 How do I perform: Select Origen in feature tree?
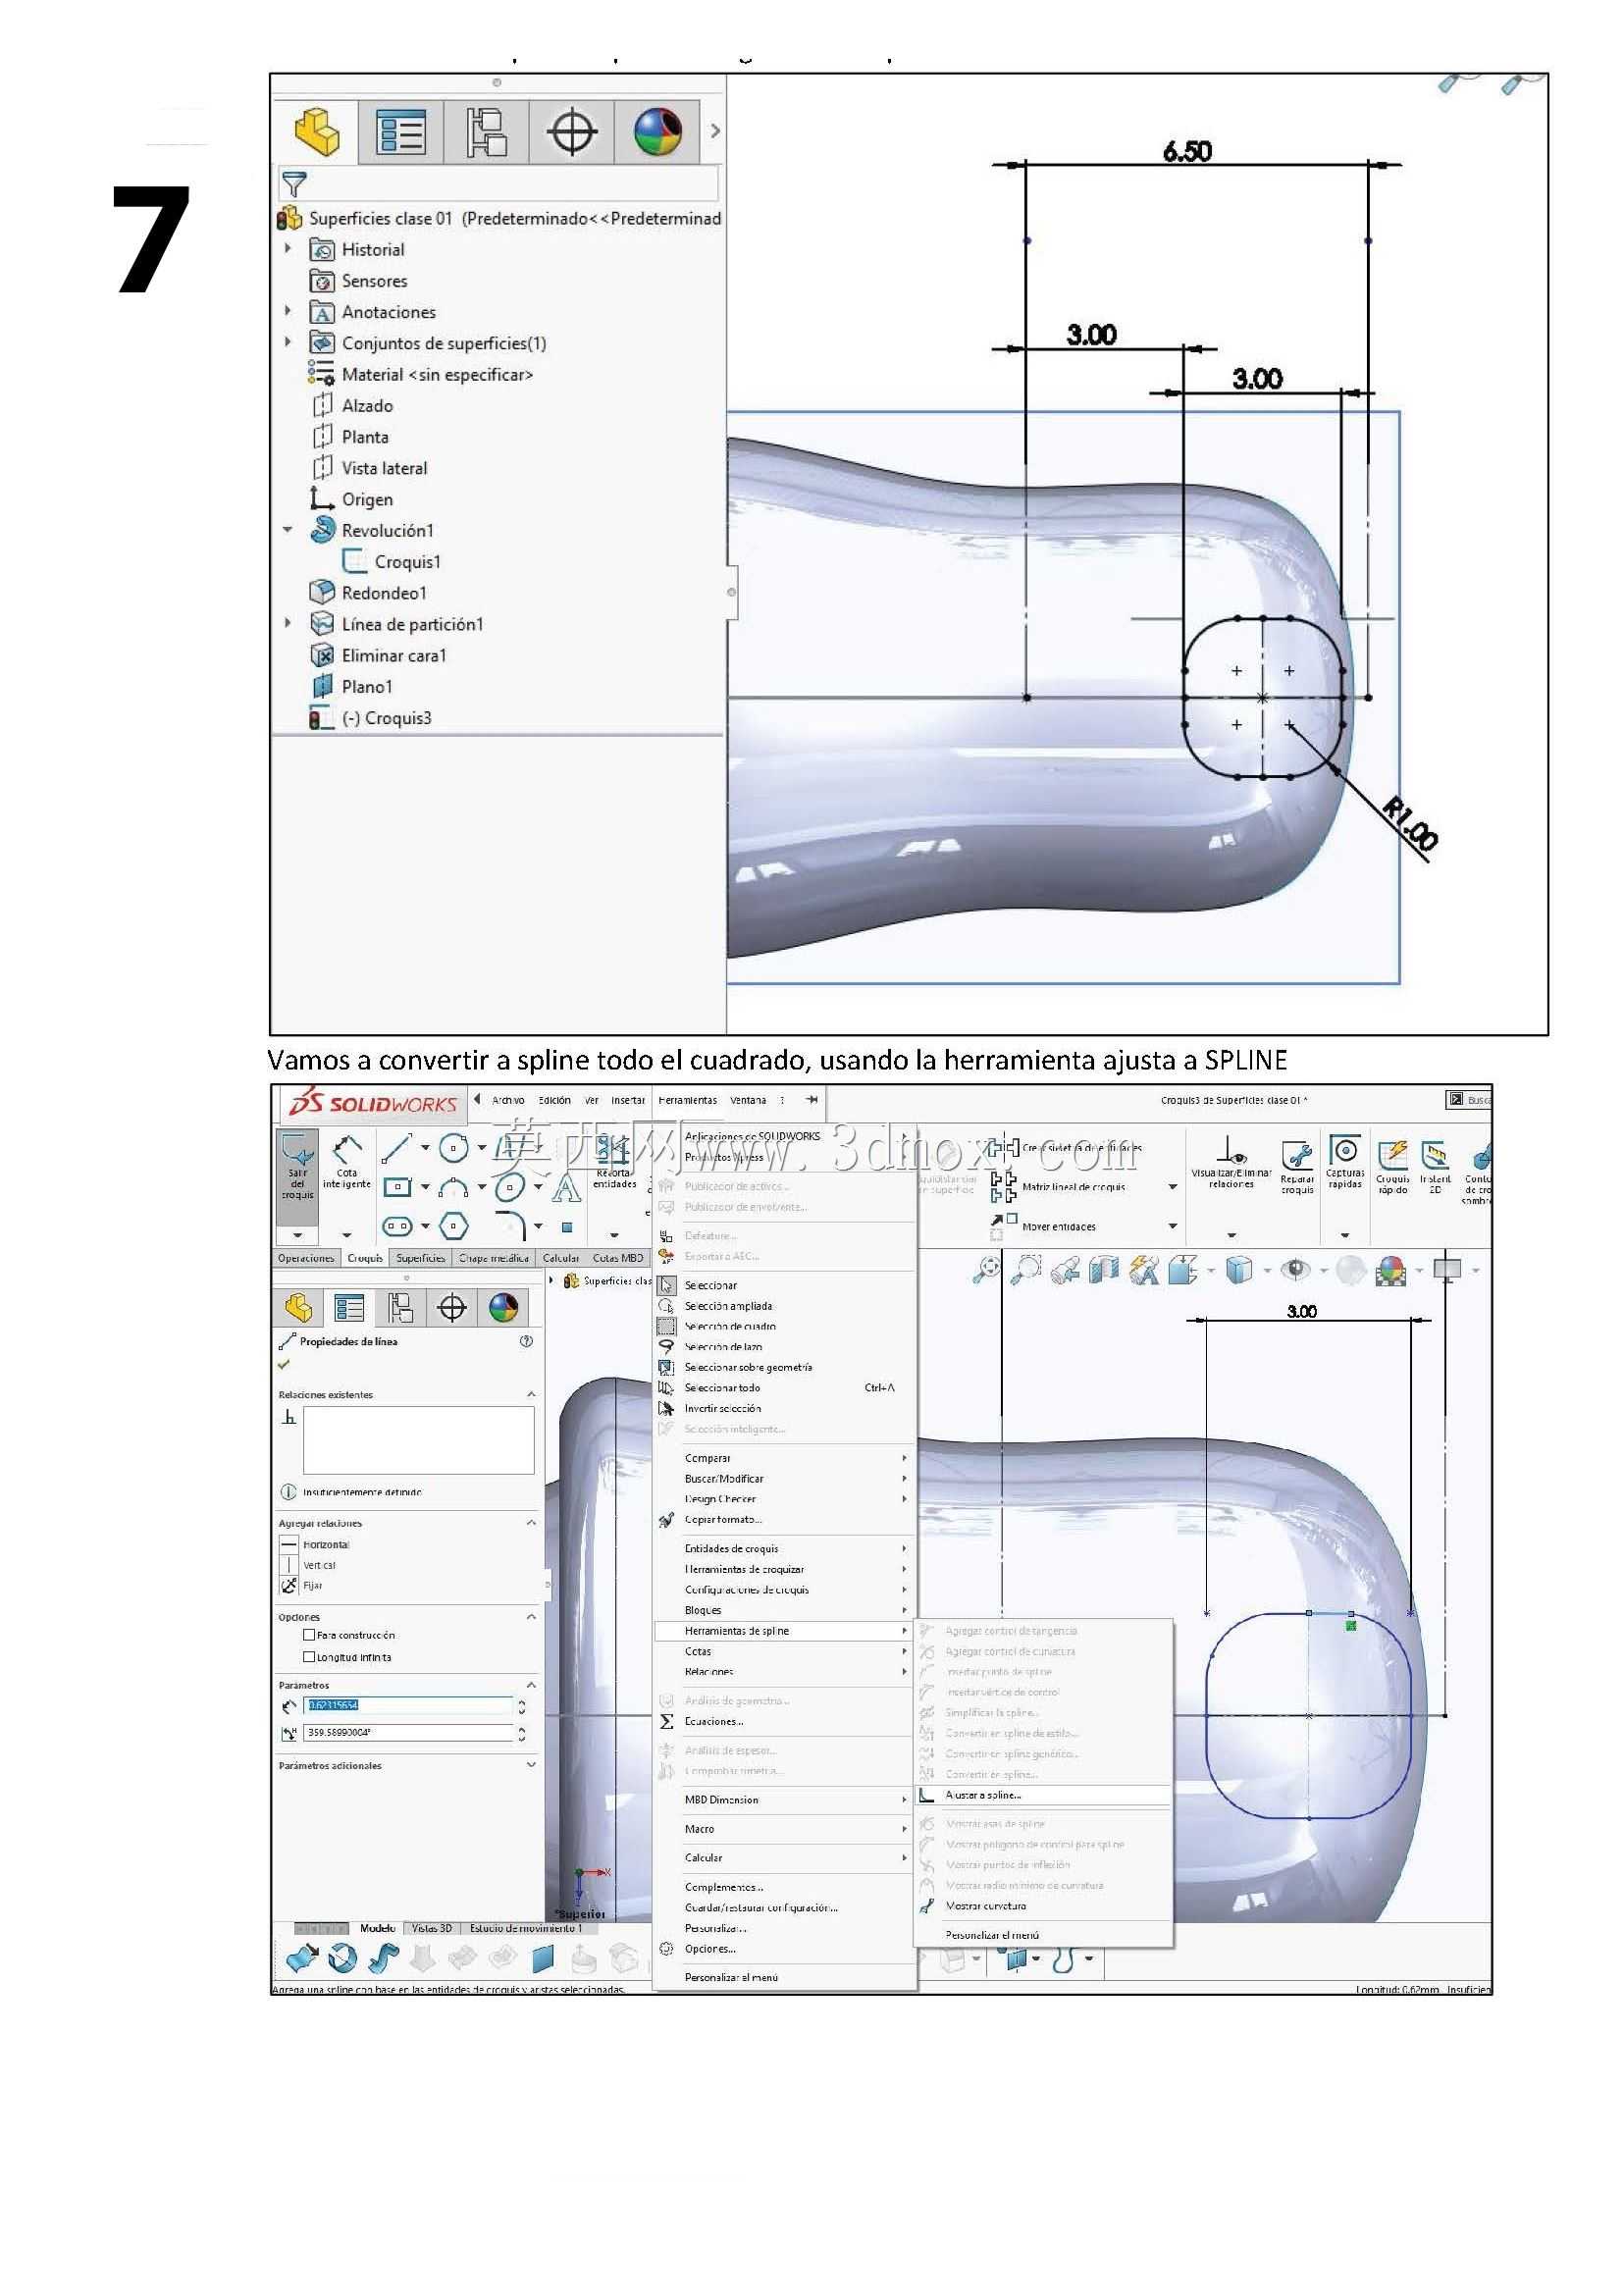click(351, 499)
